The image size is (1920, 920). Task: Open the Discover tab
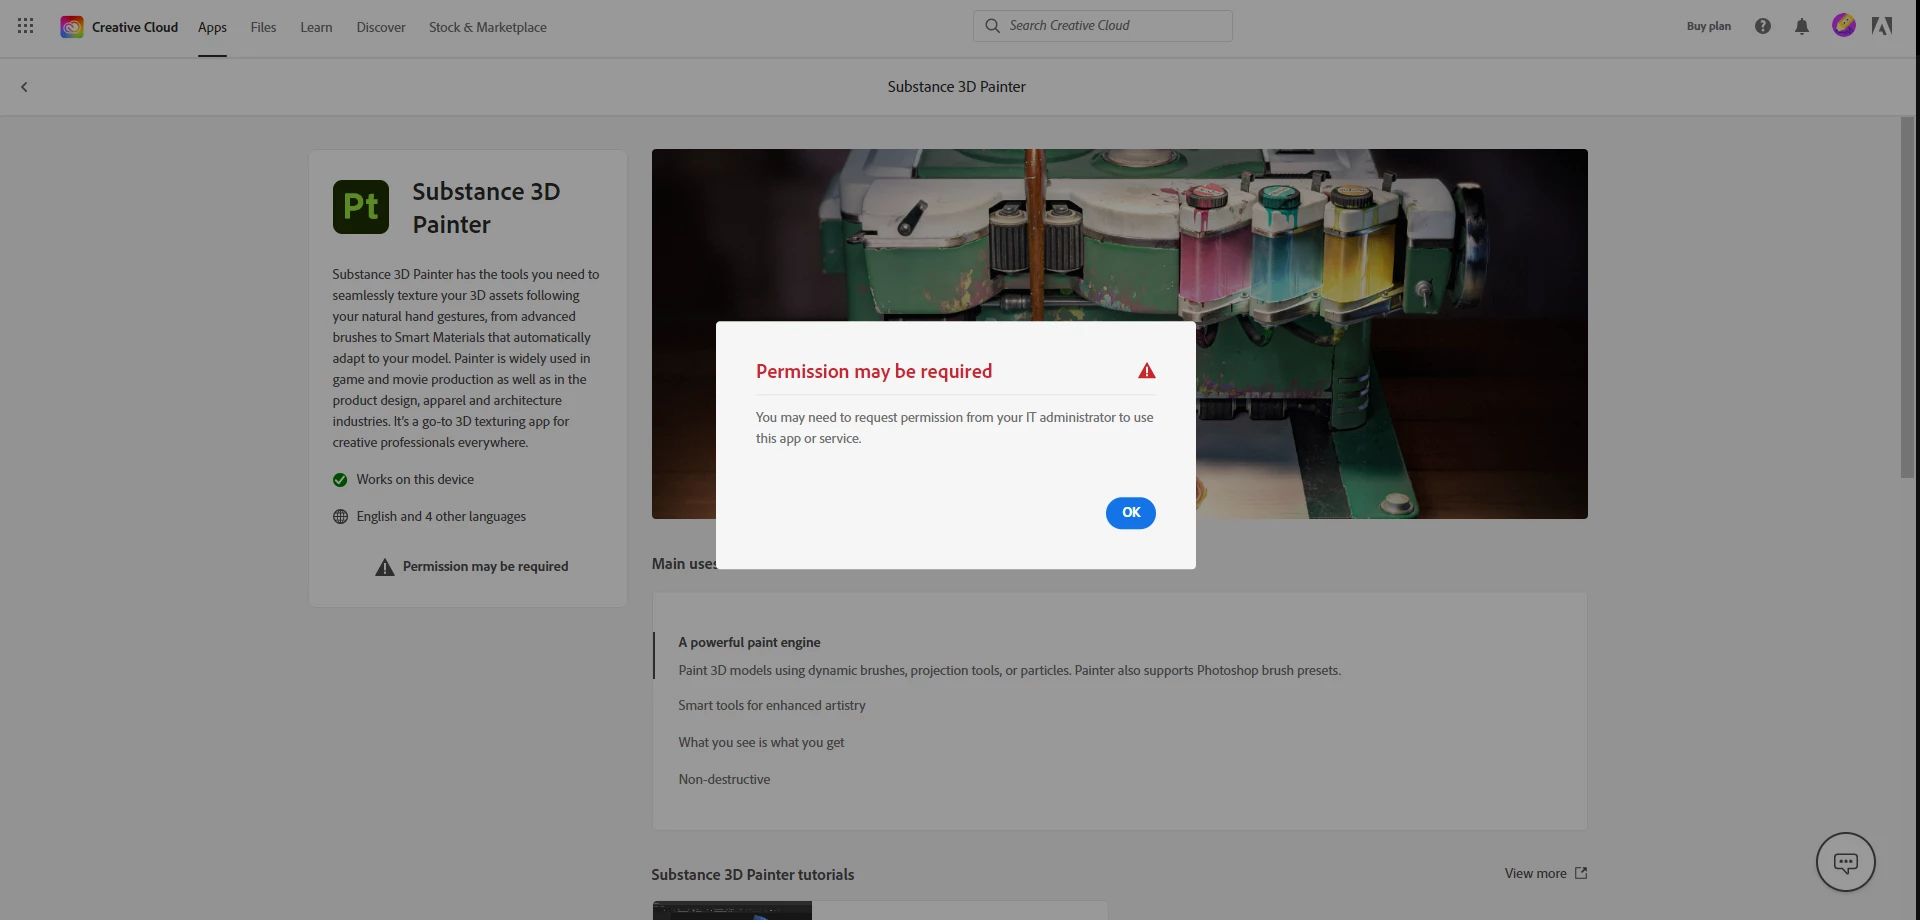point(381,27)
